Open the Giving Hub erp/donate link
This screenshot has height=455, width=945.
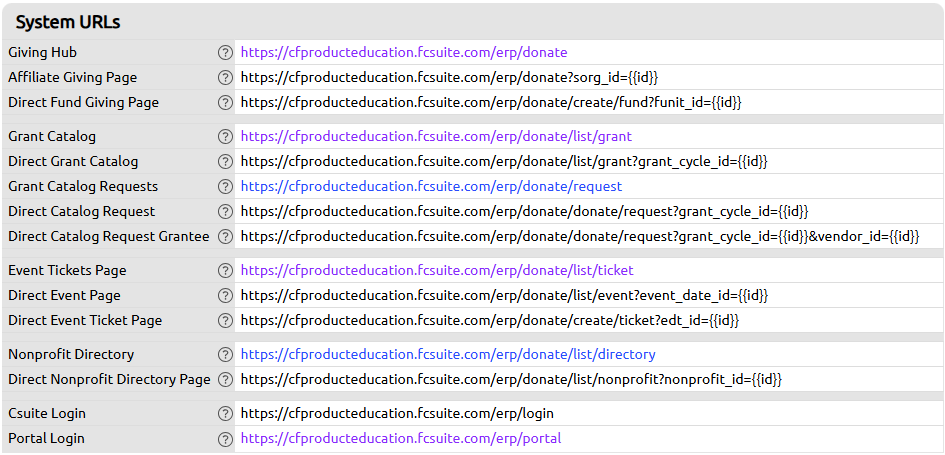pyautogui.click(x=404, y=52)
